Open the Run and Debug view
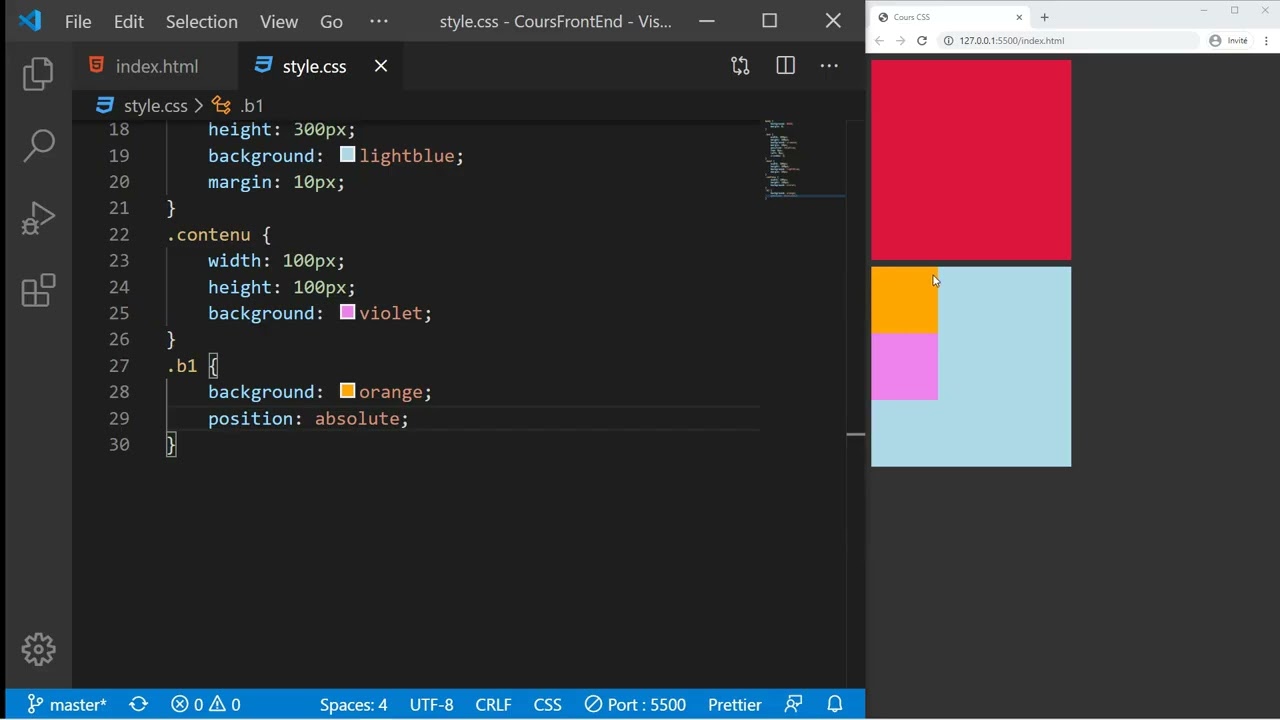This screenshot has height=720, width=1280. (x=38, y=219)
